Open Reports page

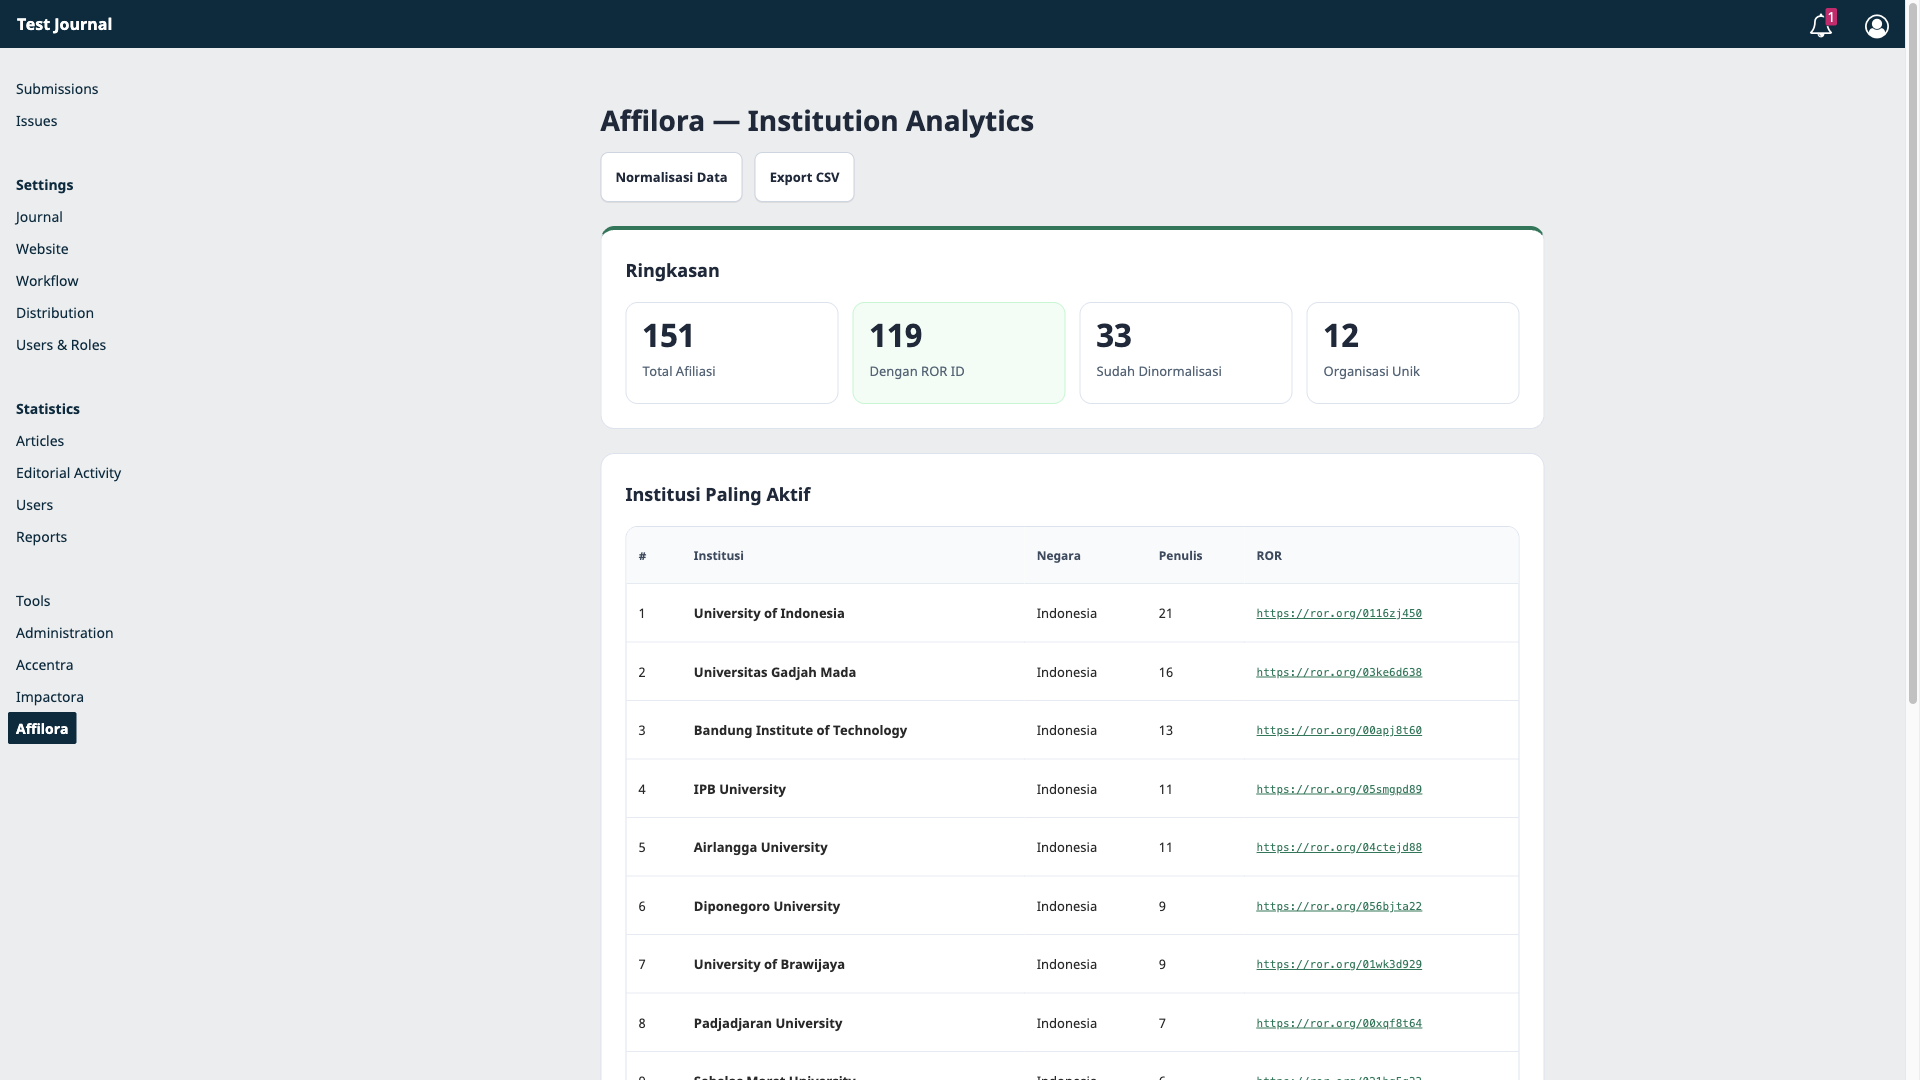(x=41, y=537)
